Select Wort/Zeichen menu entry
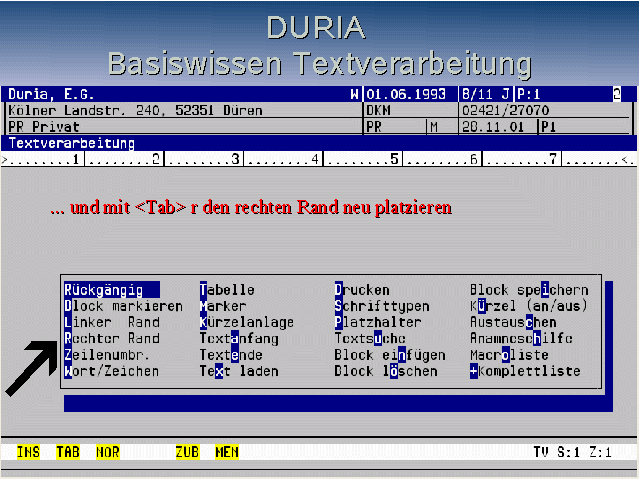Screen dimensions: 640x480 pos(111,371)
